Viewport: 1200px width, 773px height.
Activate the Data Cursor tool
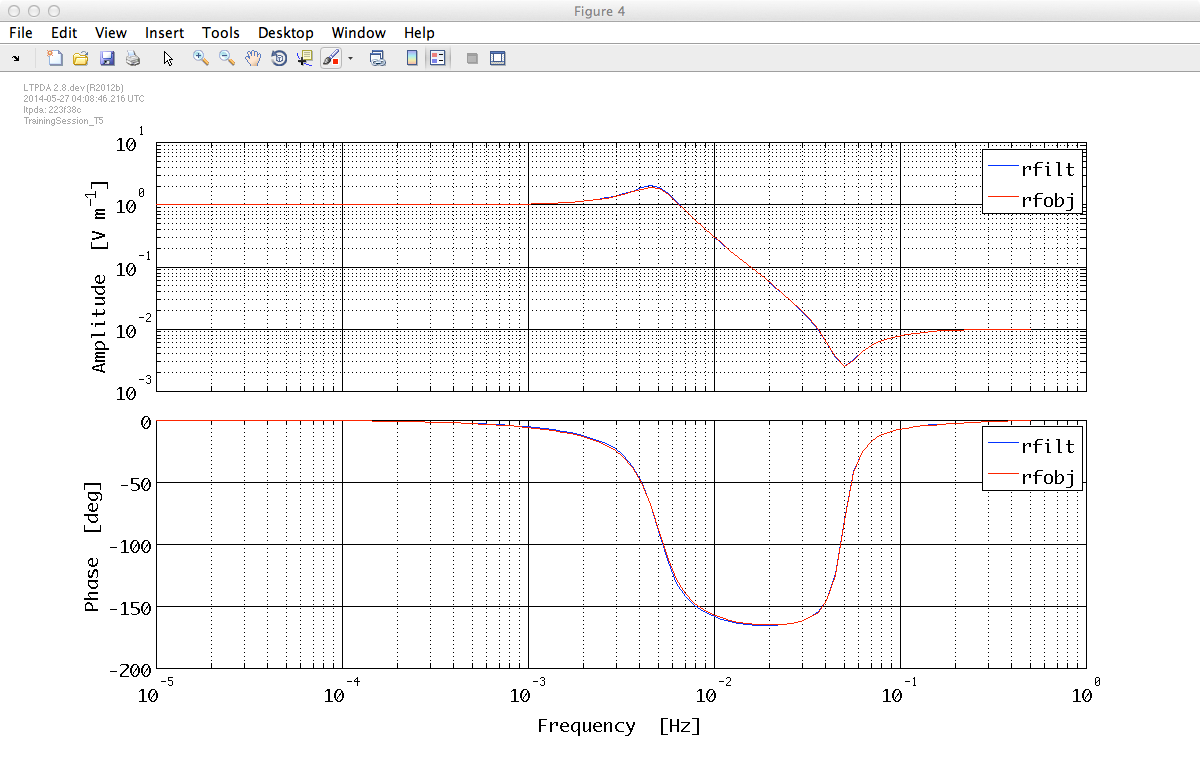coord(305,58)
